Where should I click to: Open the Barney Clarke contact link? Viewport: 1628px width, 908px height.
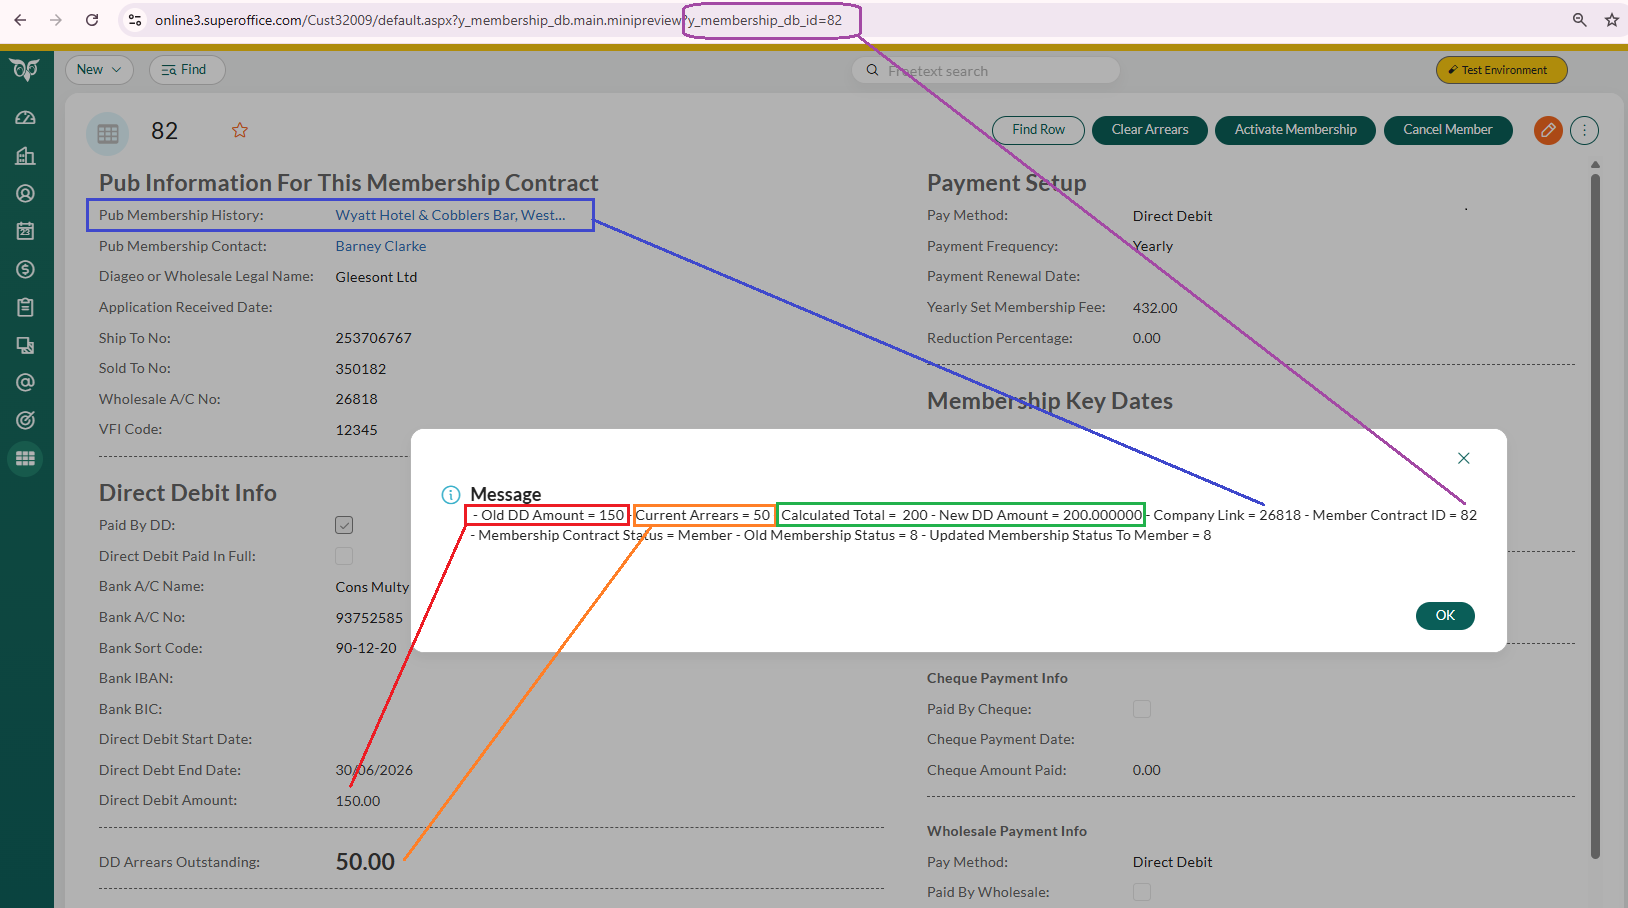coord(380,246)
